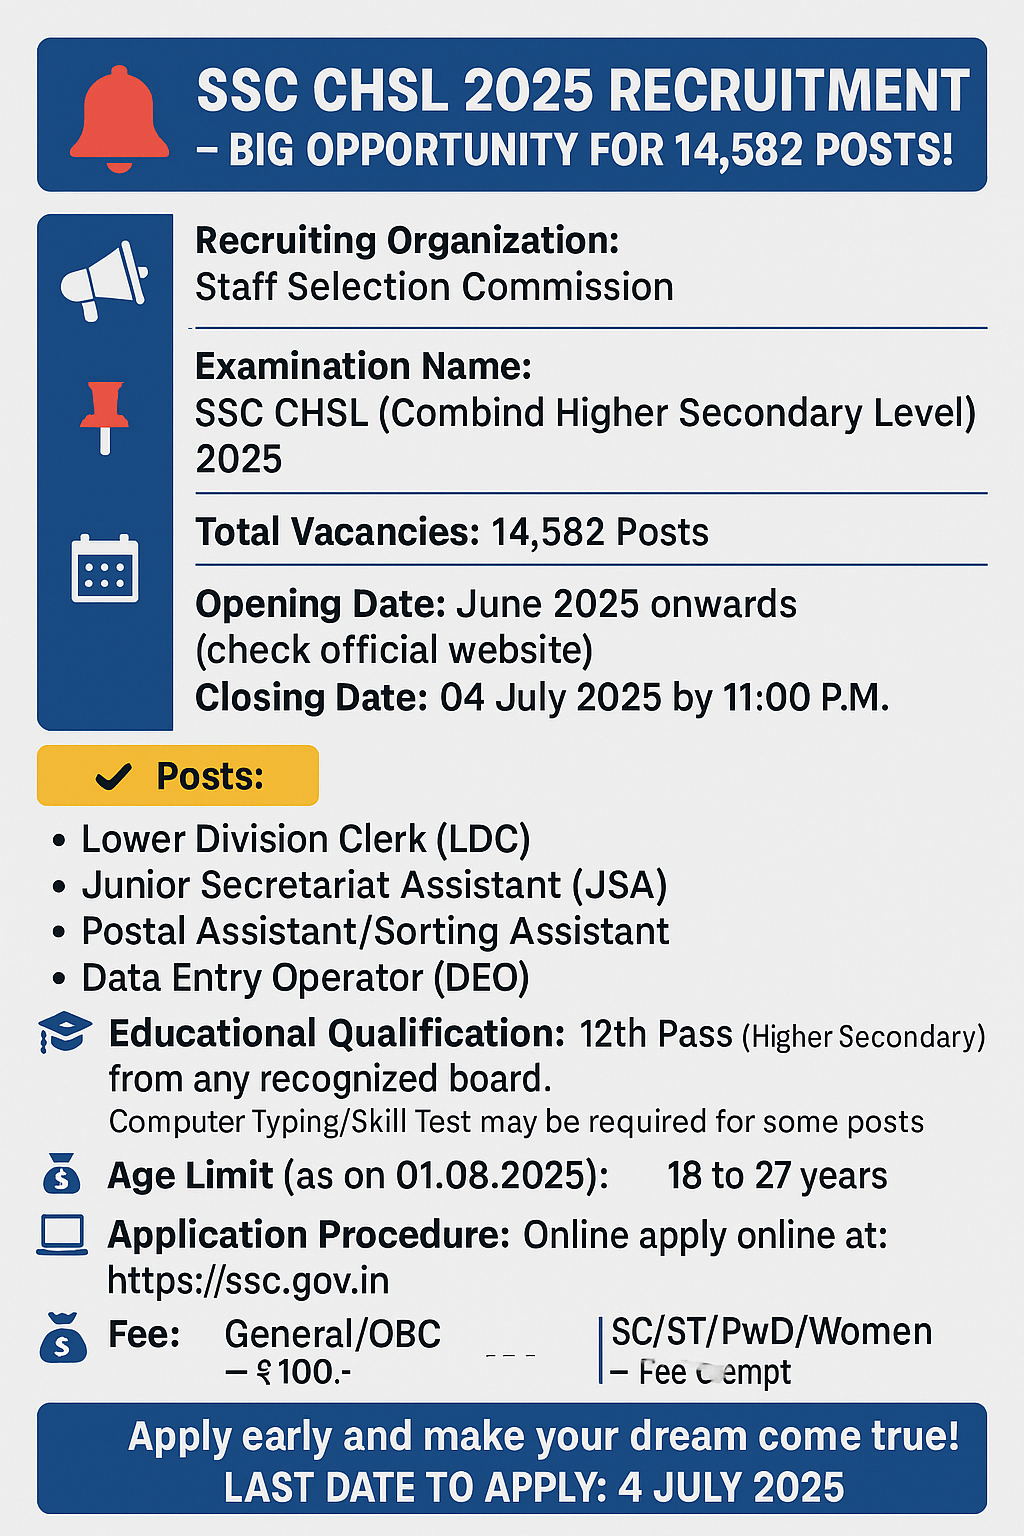Click the laptop icon beside Application Procedure

(62, 1235)
